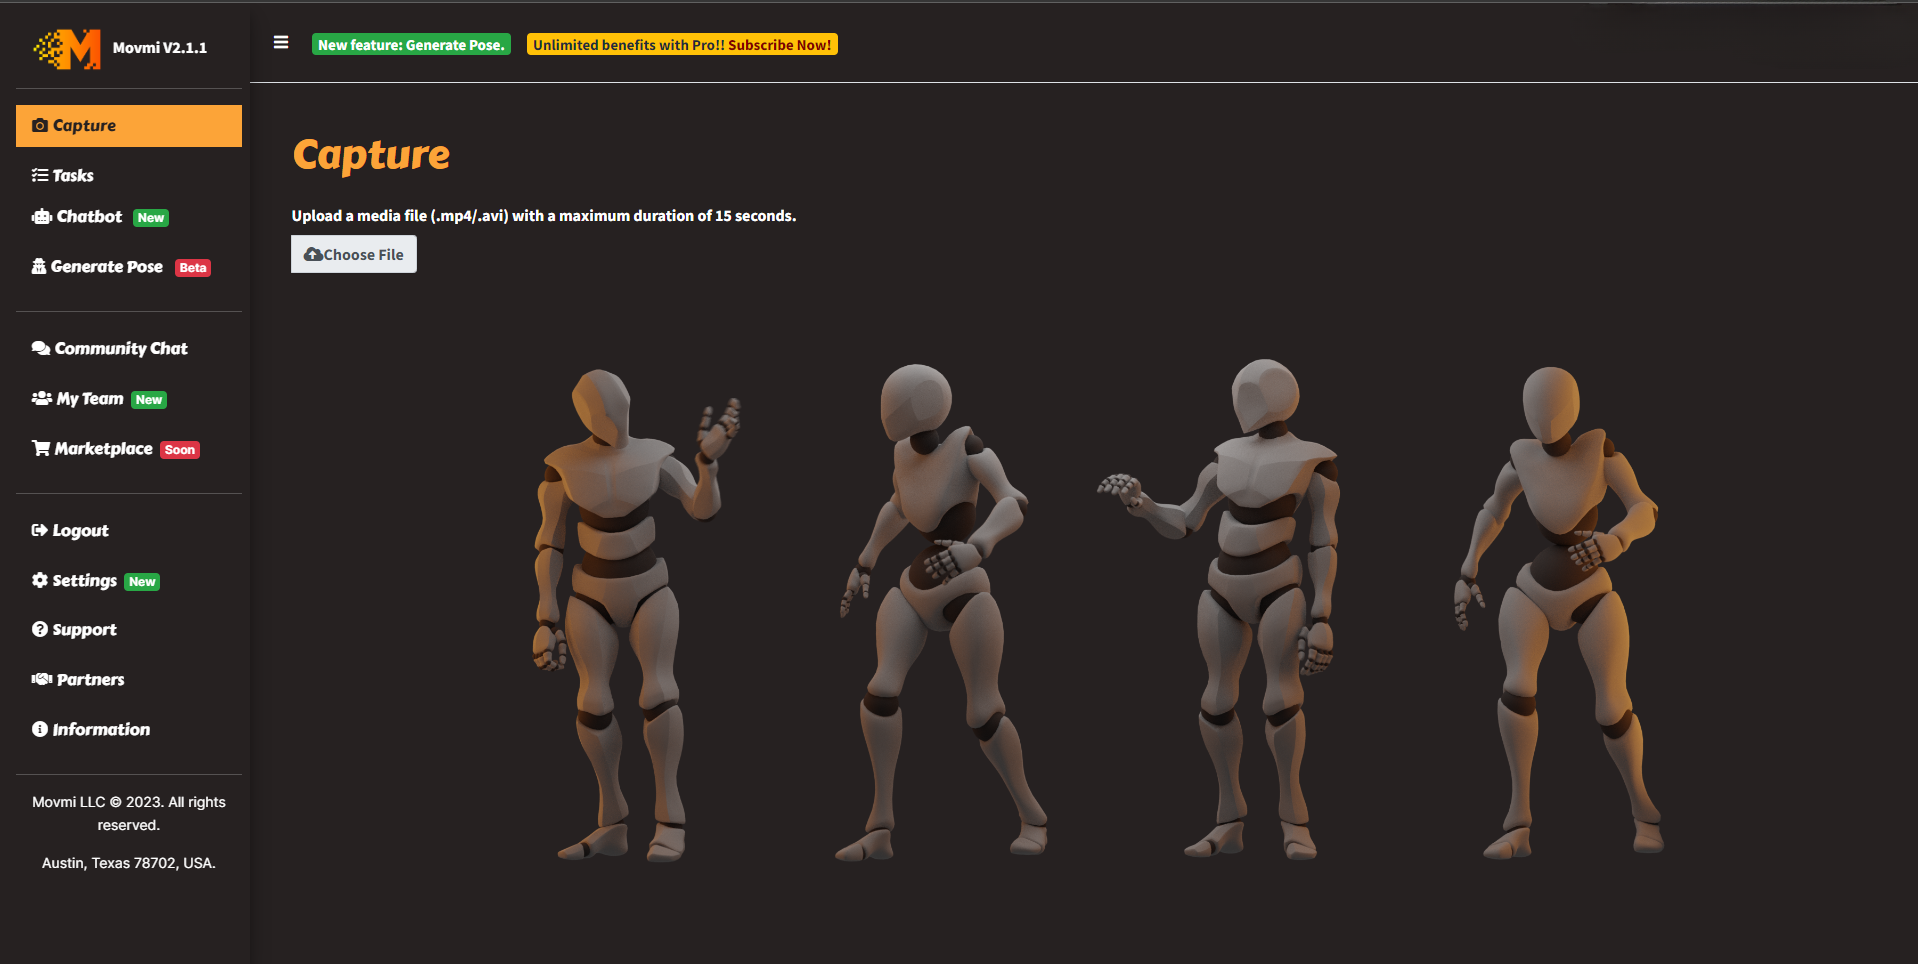Click the Choose File upload button
The image size is (1918, 964).
[353, 254]
